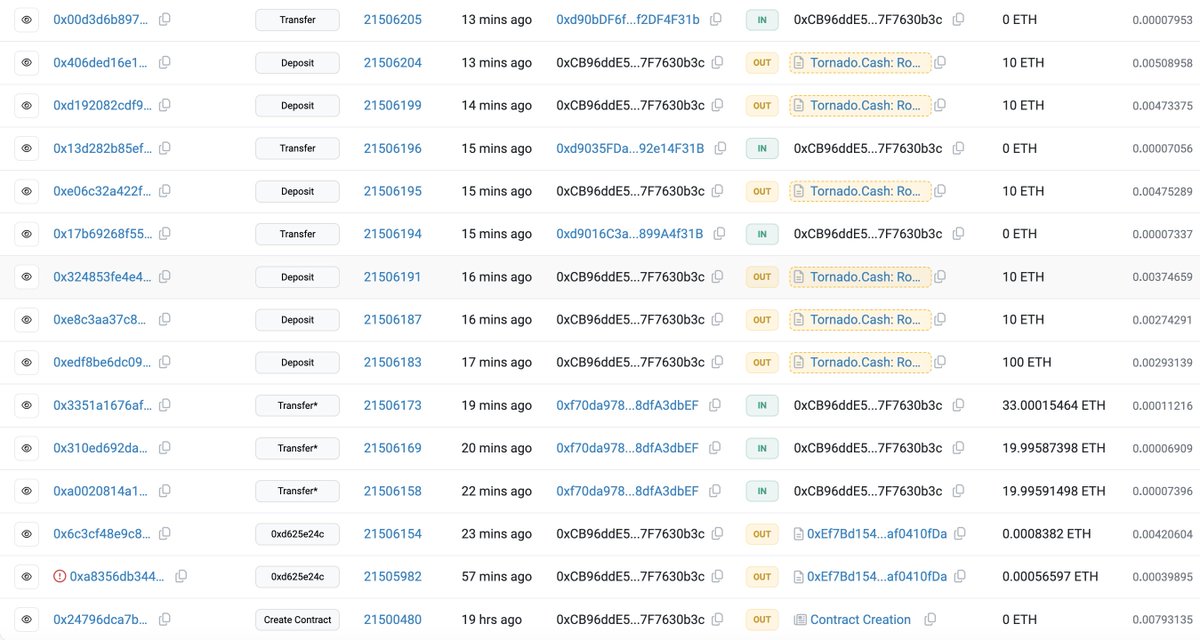Preview transaction 0xe8c3aa37c8 with eye icon

pyautogui.click(x=26, y=319)
